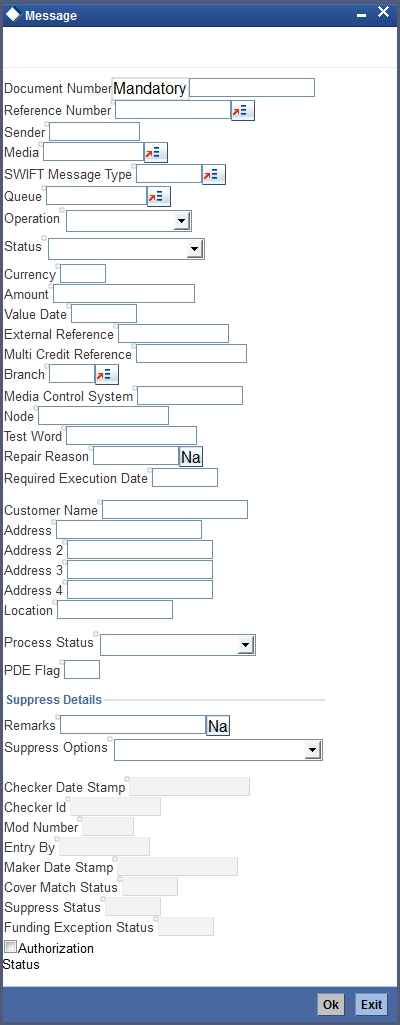Open the Reference Number lookup list icon

(x=242, y=110)
